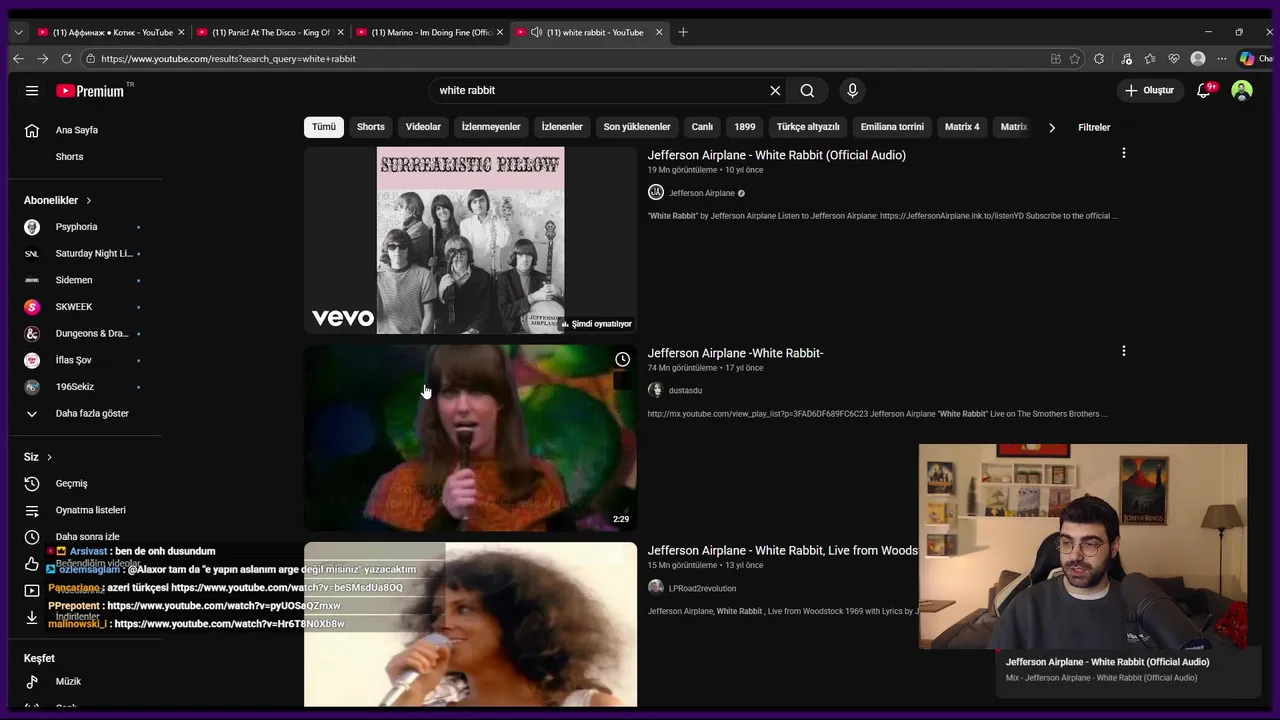Open Jefferson Airplane - White Rabbit (Official Audio) title
Image resolution: width=1280 pixels, height=720 pixels.
click(x=776, y=155)
